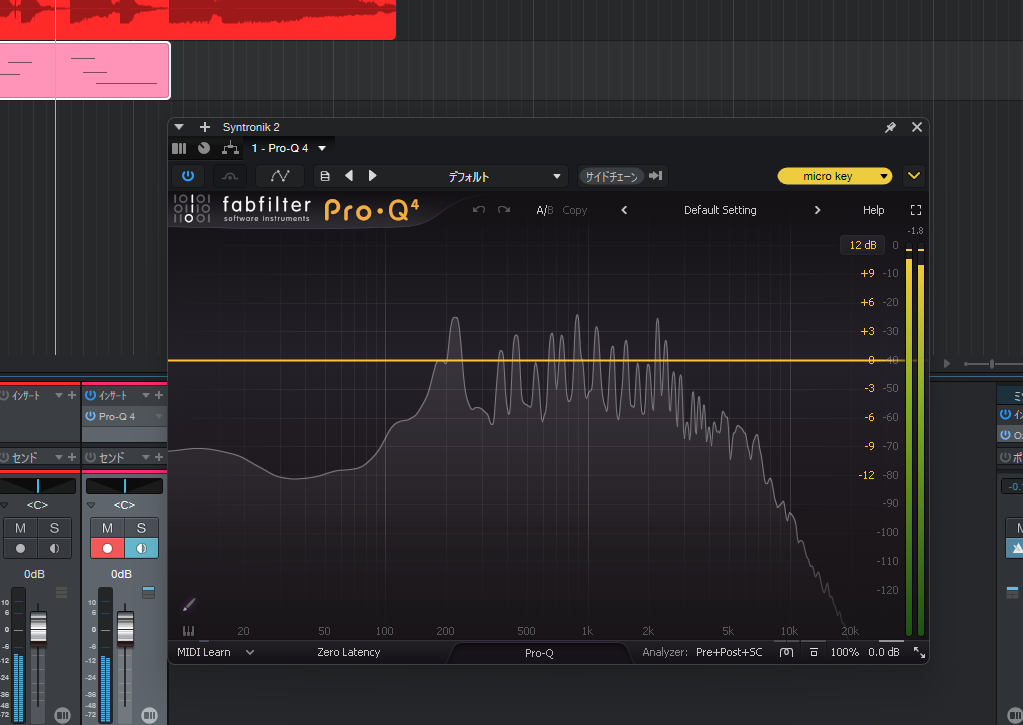Click the サイドチェーン sidechain button
The height and width of the screenshot is (725, 1023).
(x=611, y=176)
